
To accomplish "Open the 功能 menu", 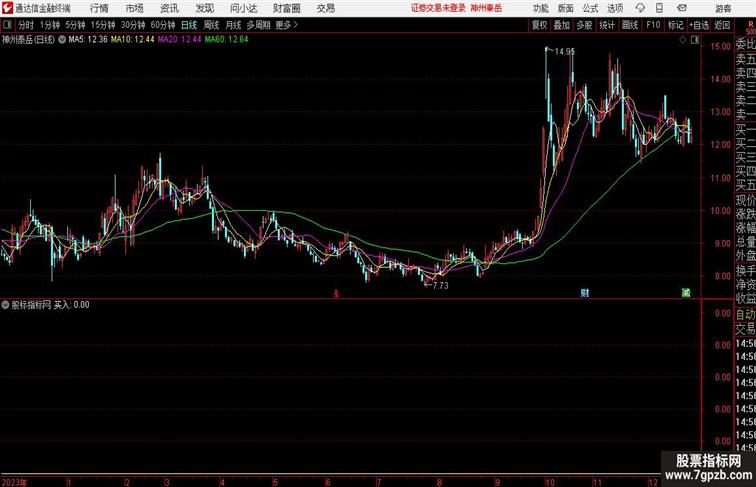I will [x=540, y=8].
